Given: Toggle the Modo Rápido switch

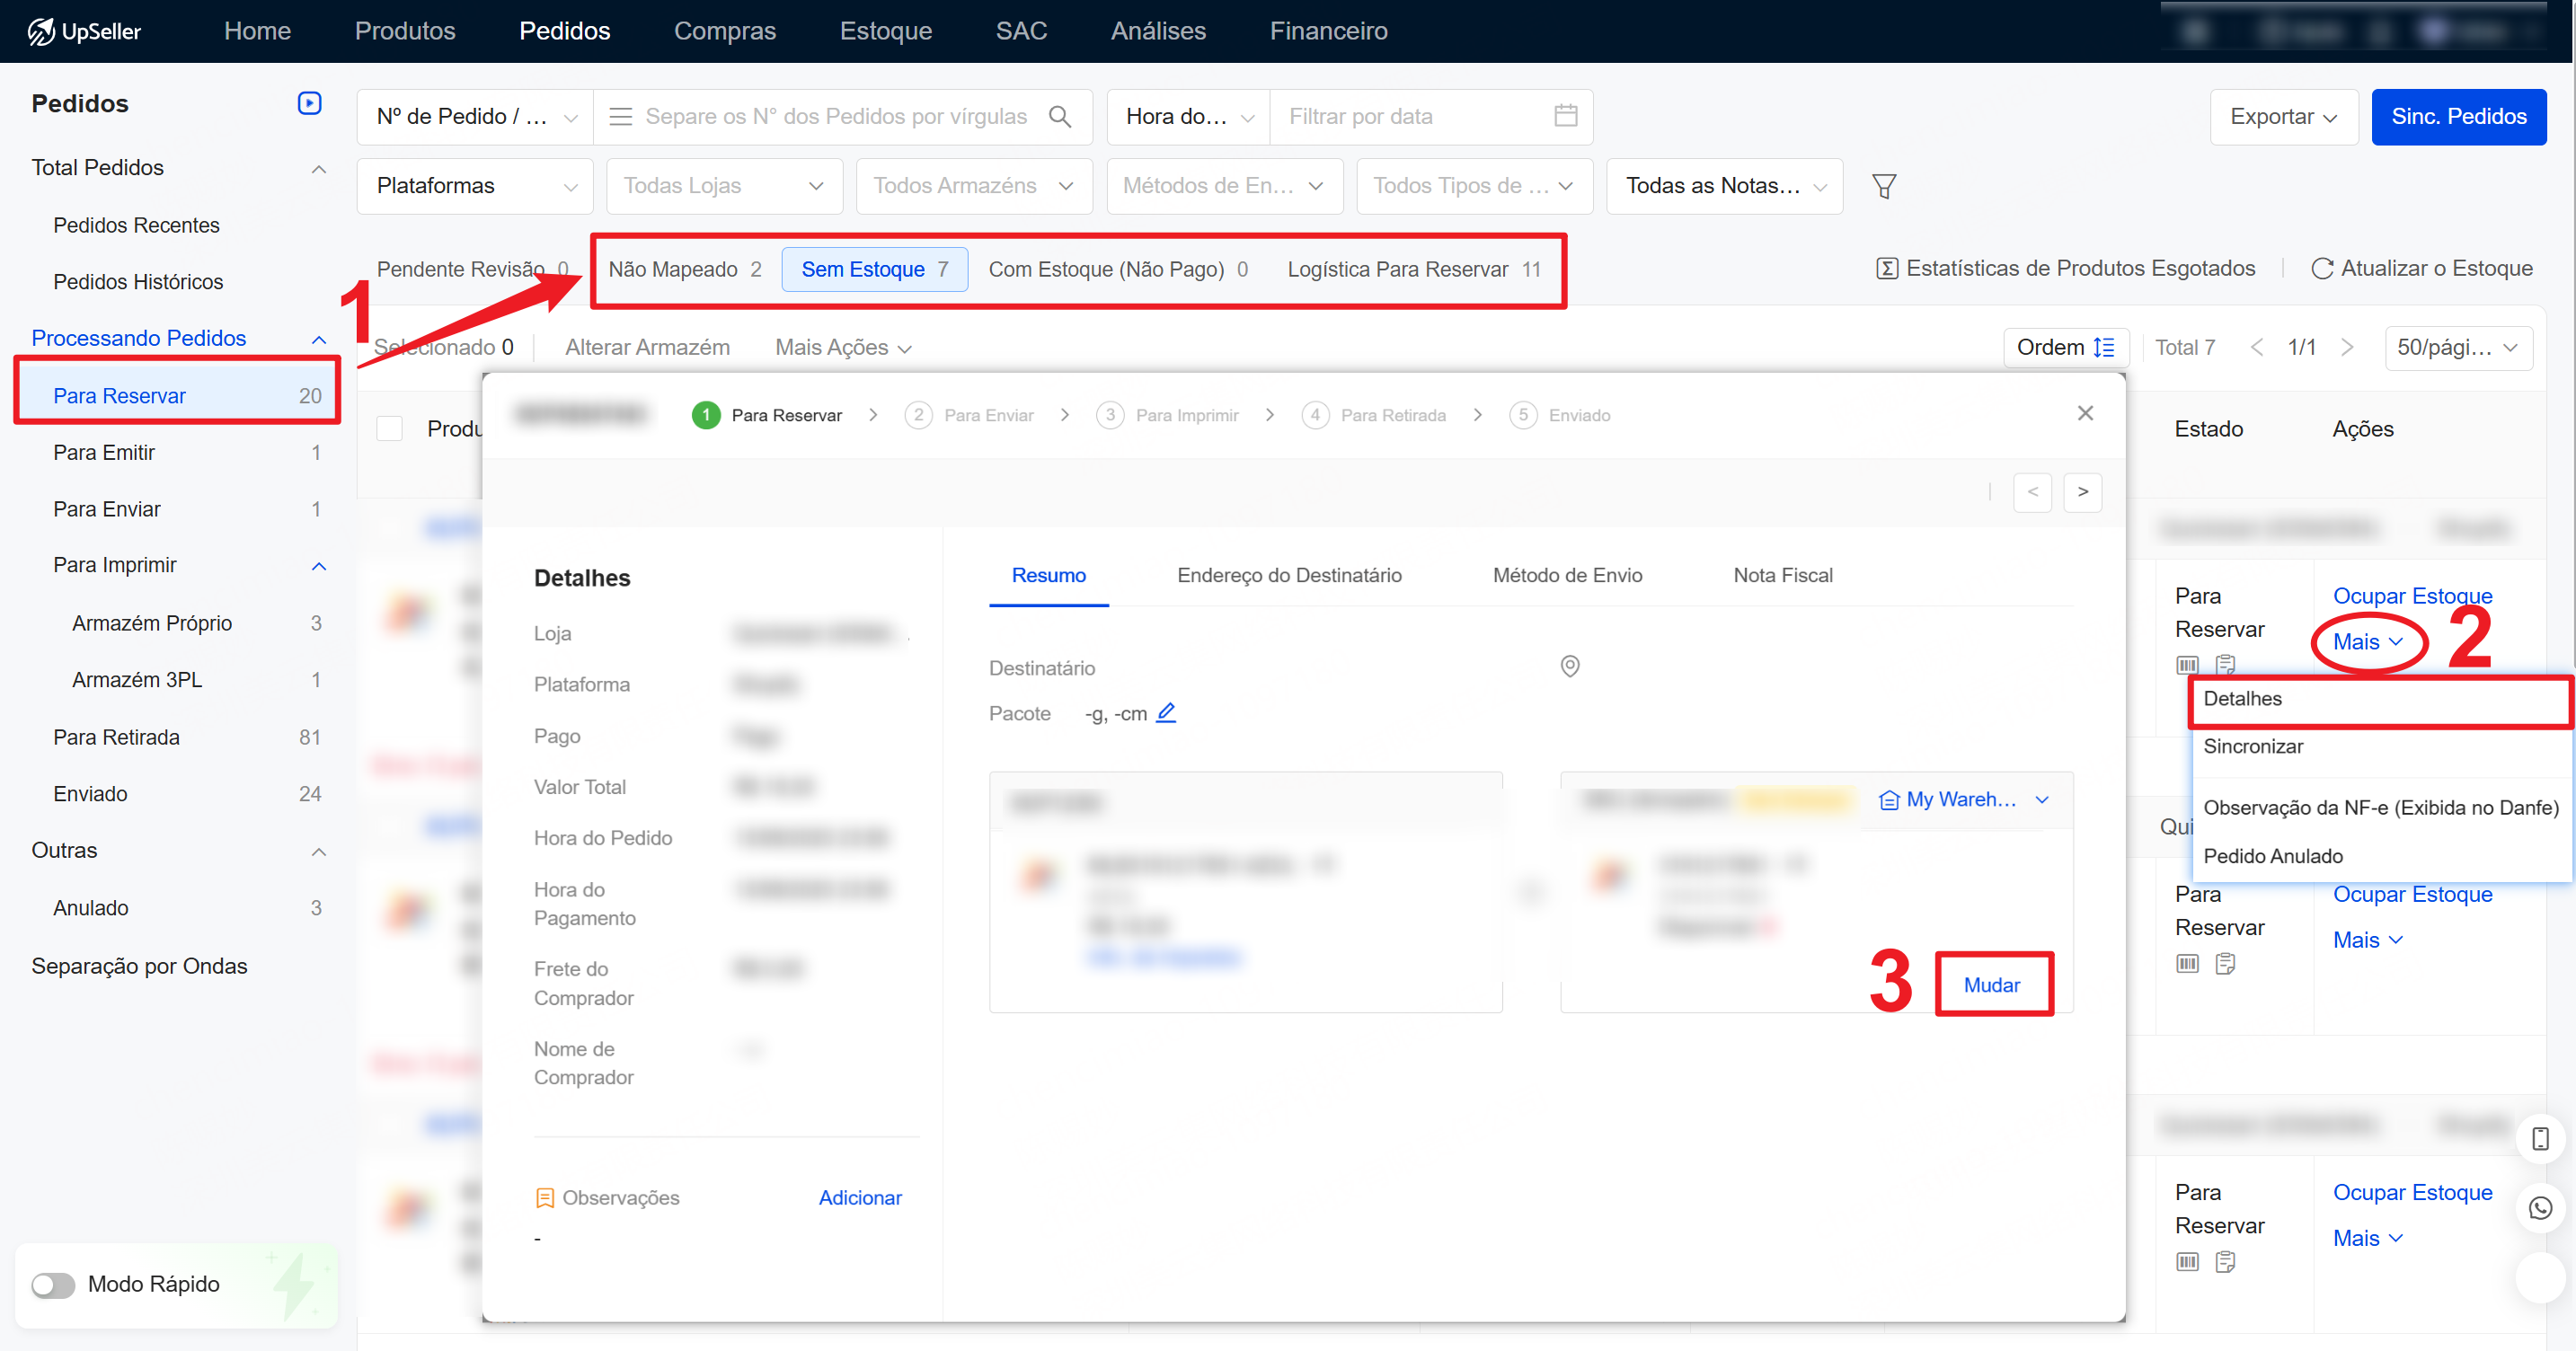Looking at the screenshot, I should [x=53, y=1285].
